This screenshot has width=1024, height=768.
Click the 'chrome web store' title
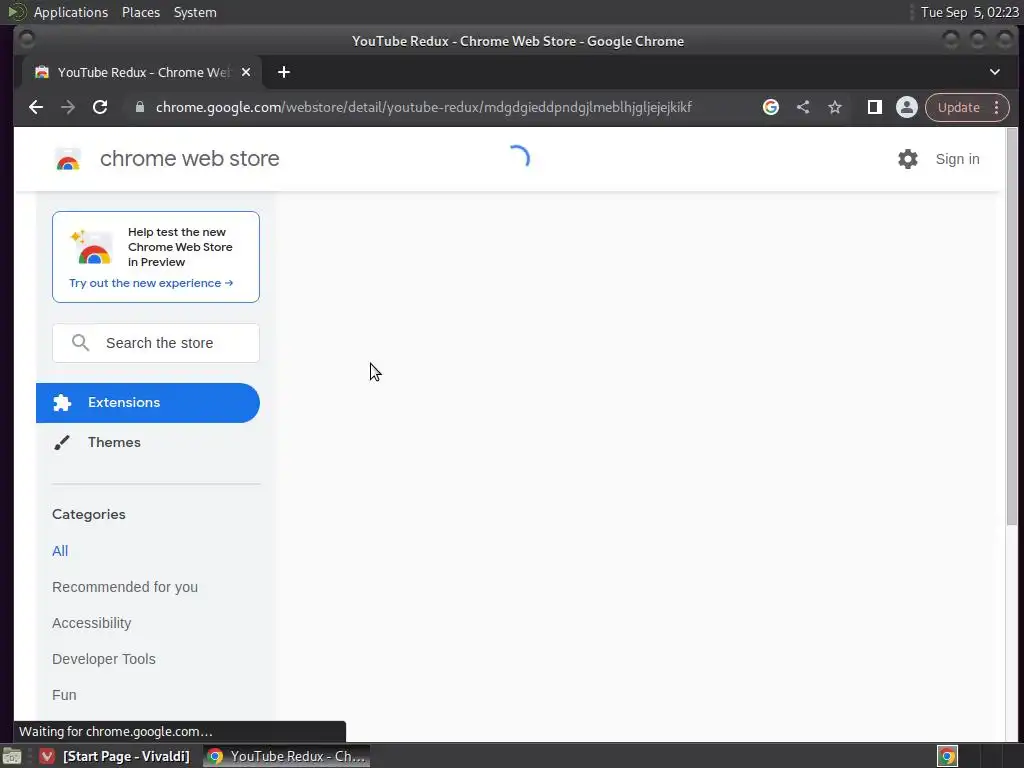[x=189, y=158]
